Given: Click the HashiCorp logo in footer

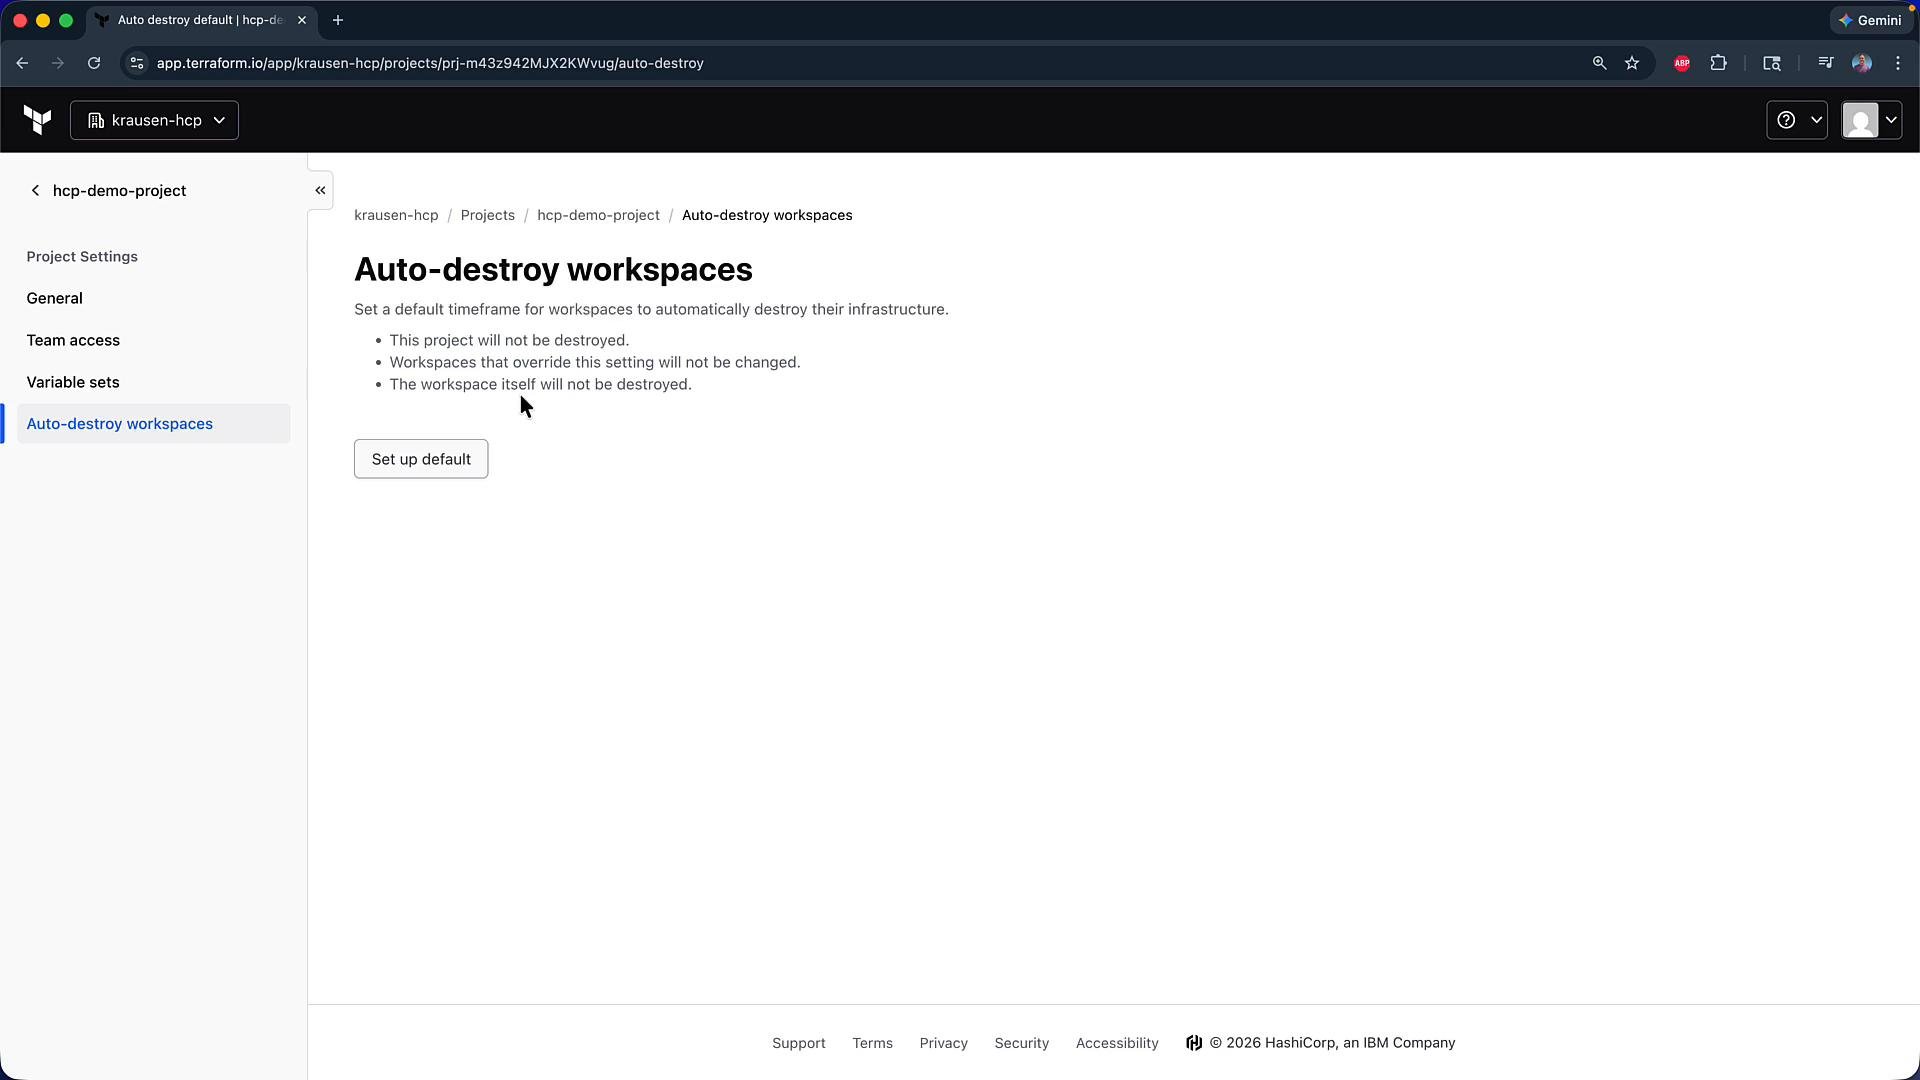Looking at the screenshot, I should 1194,1043.
